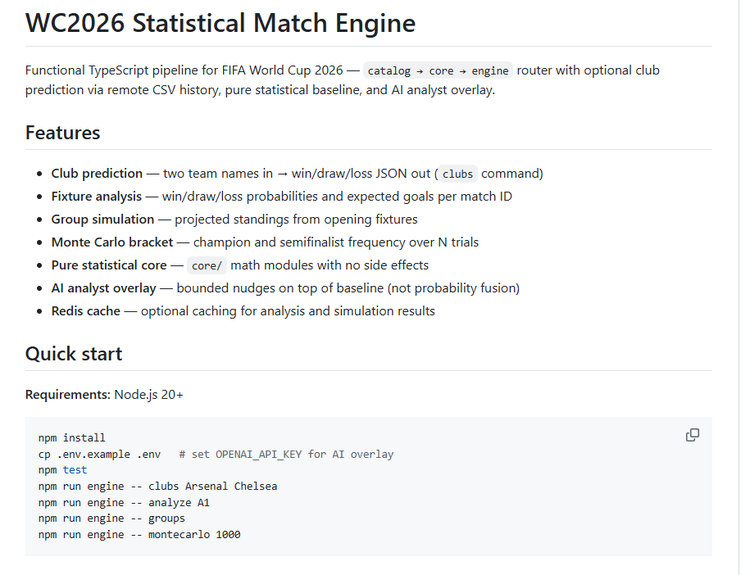The image size is (750, 575).
Task: Click the WC2026 Statistical Match Engine heading
Action: coord(221,23)
